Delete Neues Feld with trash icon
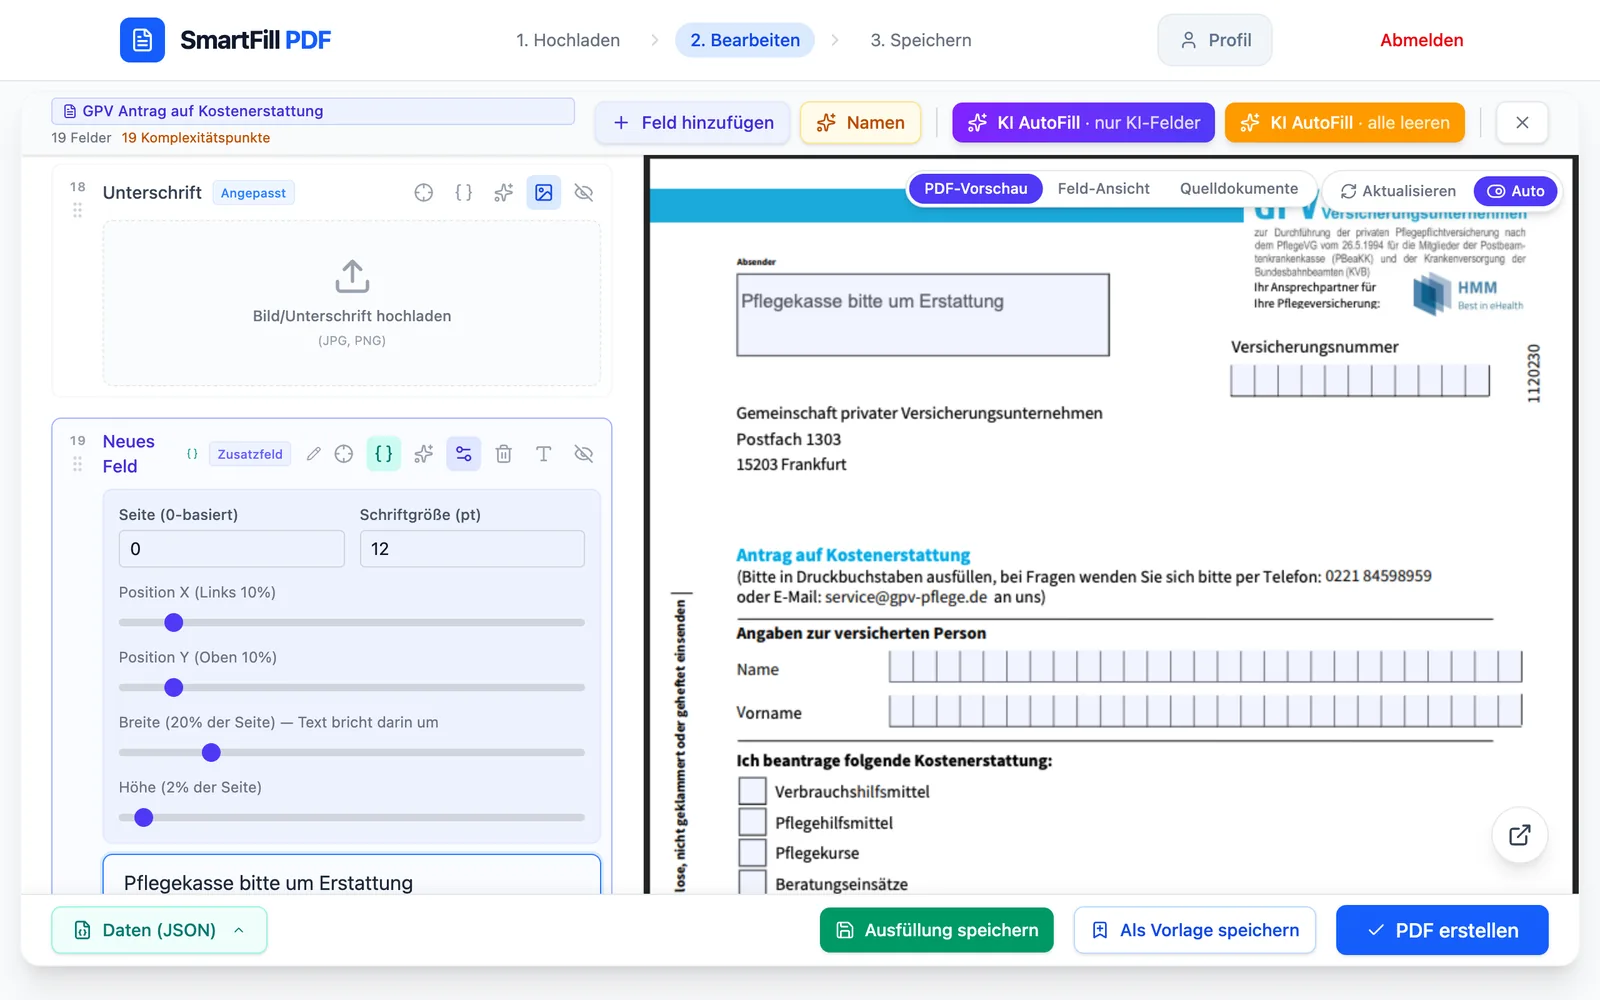This screenshot has width=1600, height=1000. pos(504,454)
